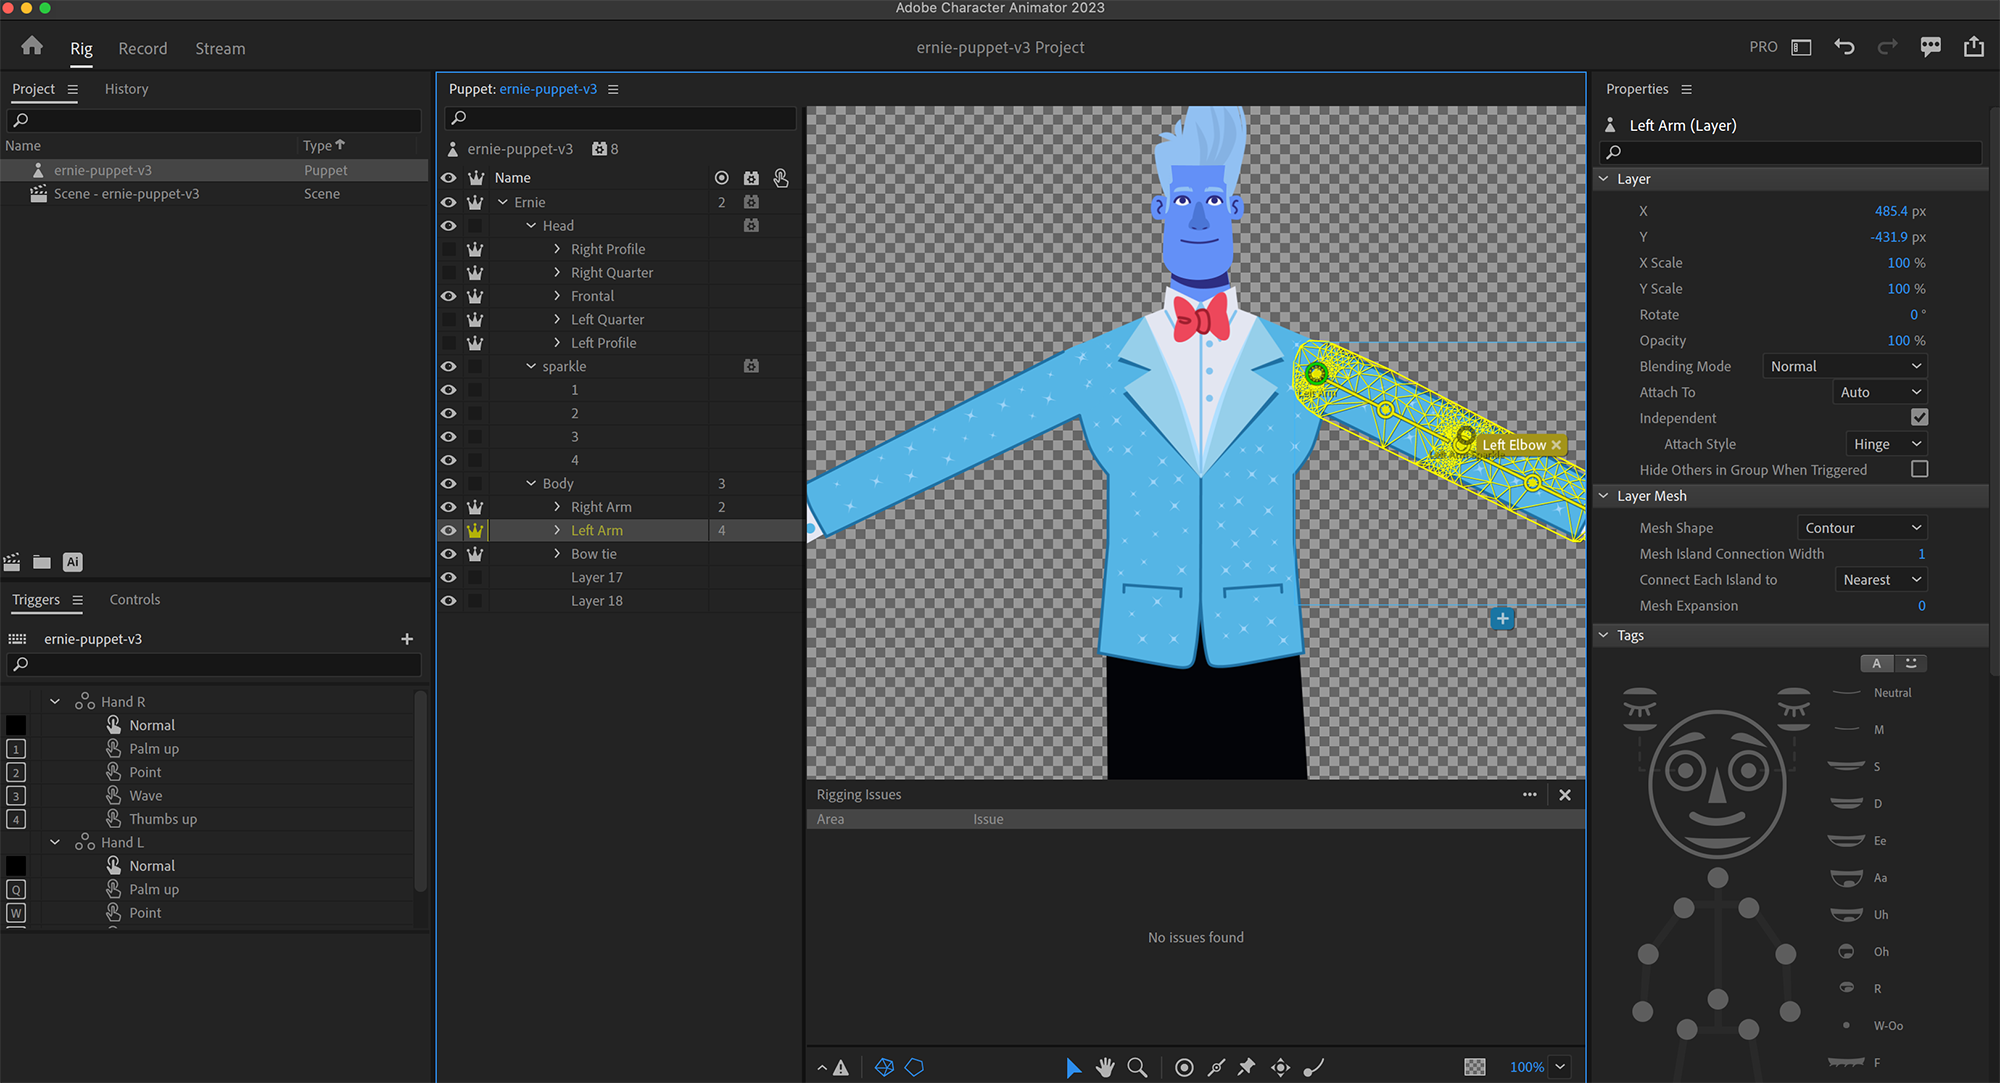The image size is (2000, 1083).
Task: Switch to the Stream tab
Action: click(x=220, y=48)
